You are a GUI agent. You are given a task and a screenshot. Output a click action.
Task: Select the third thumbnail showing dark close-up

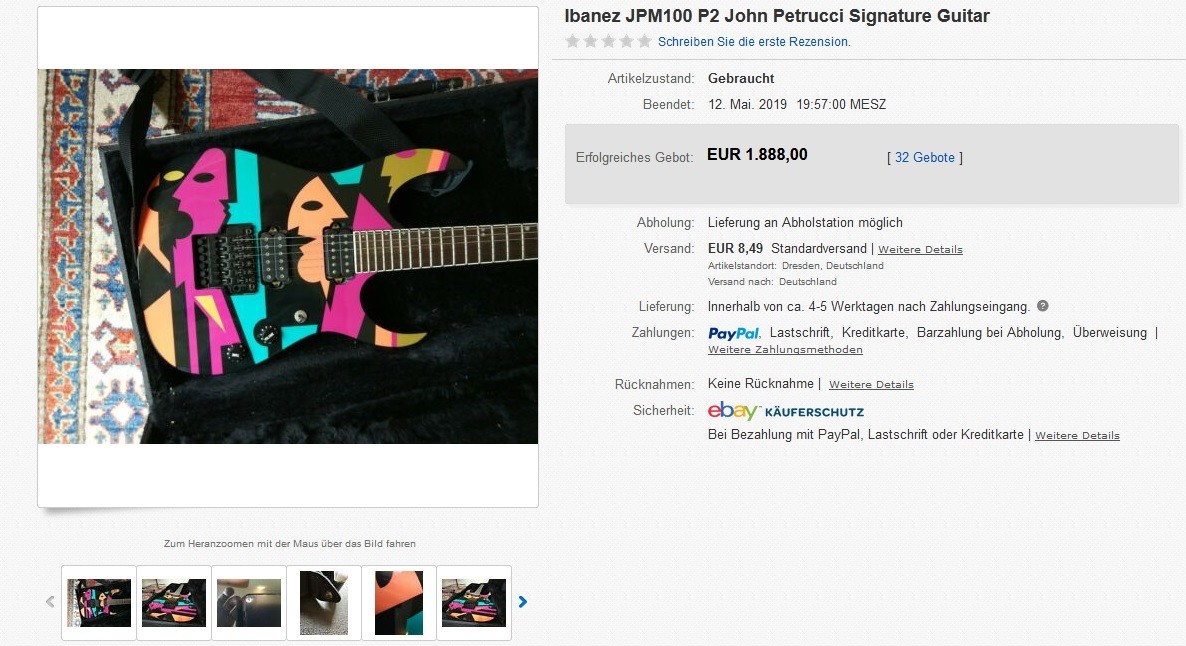point(249,603)
